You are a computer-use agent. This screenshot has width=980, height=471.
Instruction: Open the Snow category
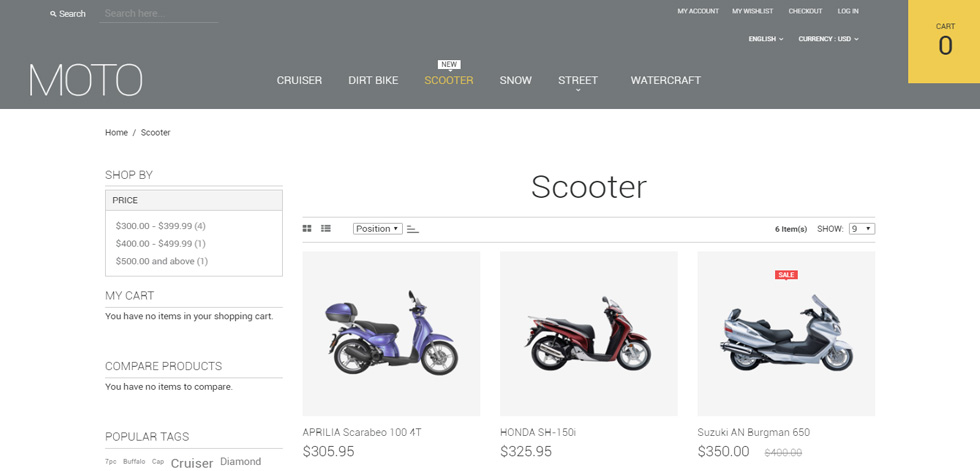516,81
